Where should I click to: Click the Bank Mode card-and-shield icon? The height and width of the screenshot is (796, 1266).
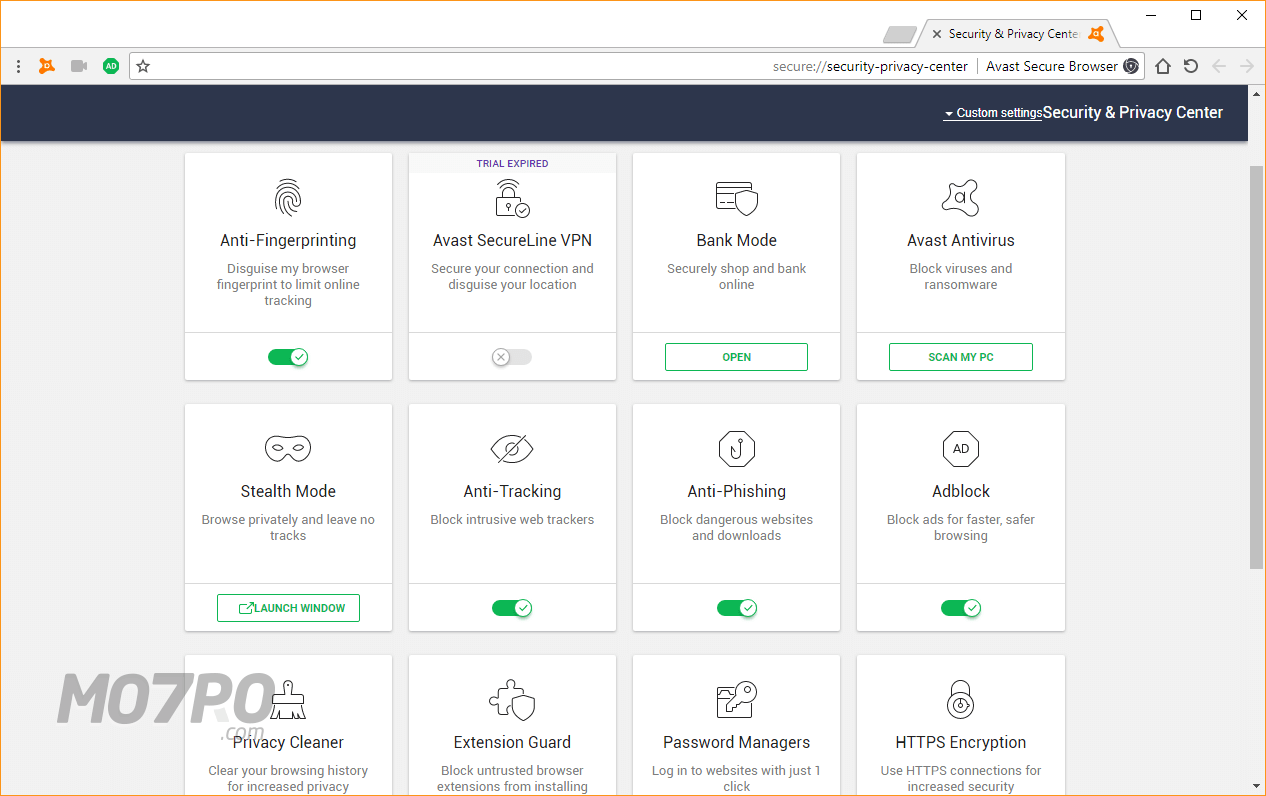pos(737,198)
